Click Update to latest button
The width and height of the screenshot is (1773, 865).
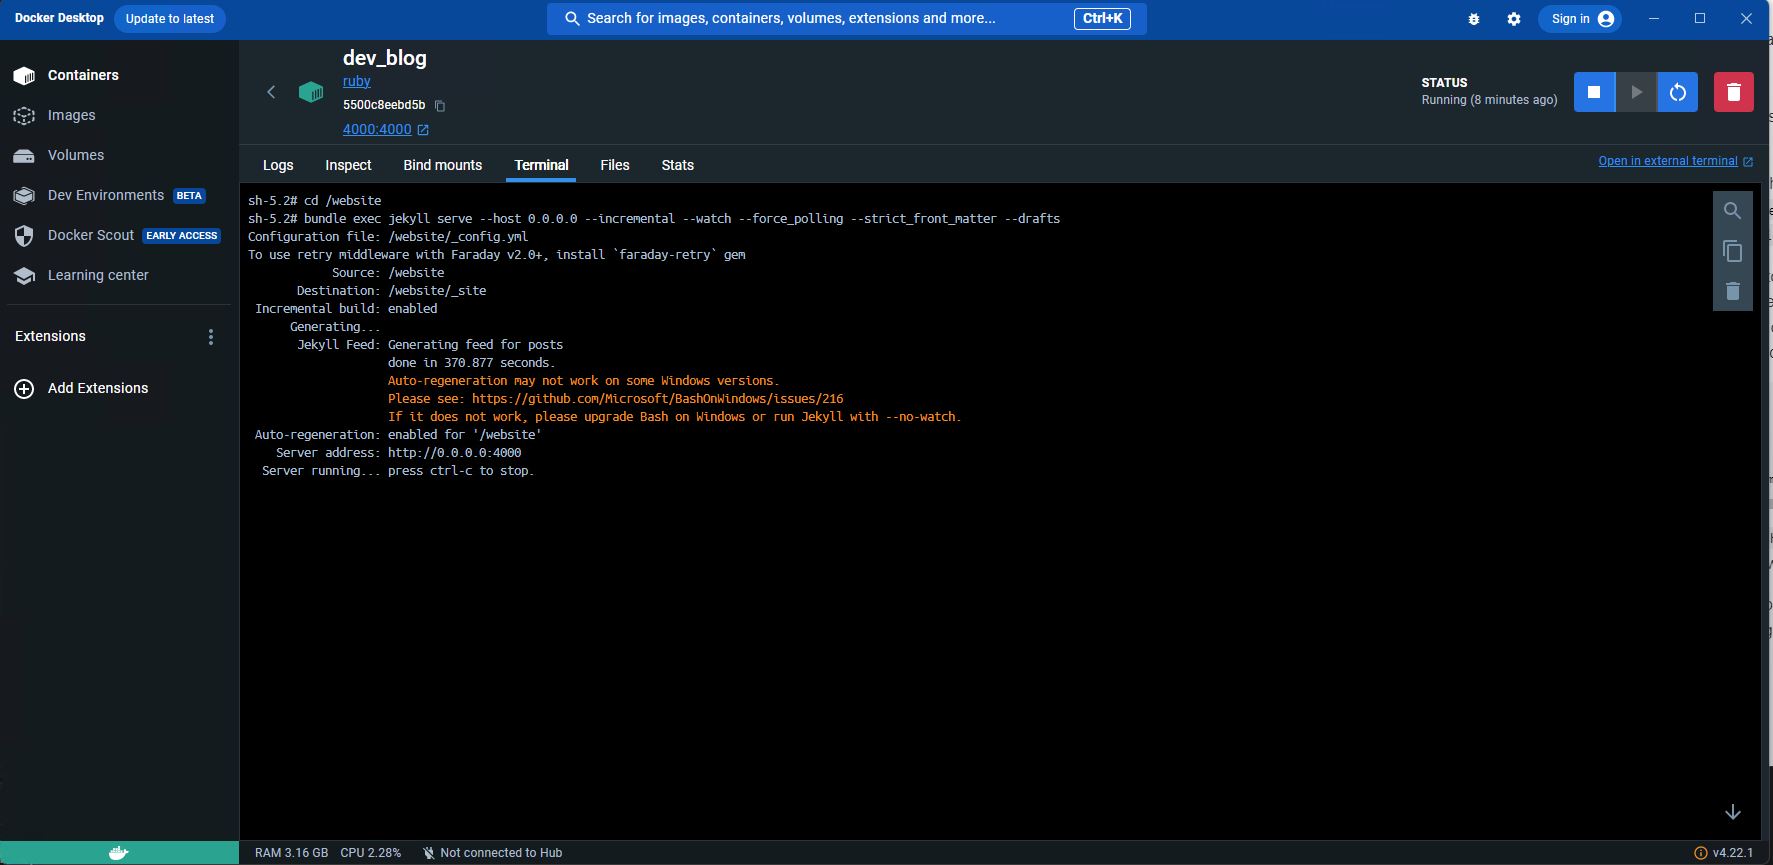(170, 19)
